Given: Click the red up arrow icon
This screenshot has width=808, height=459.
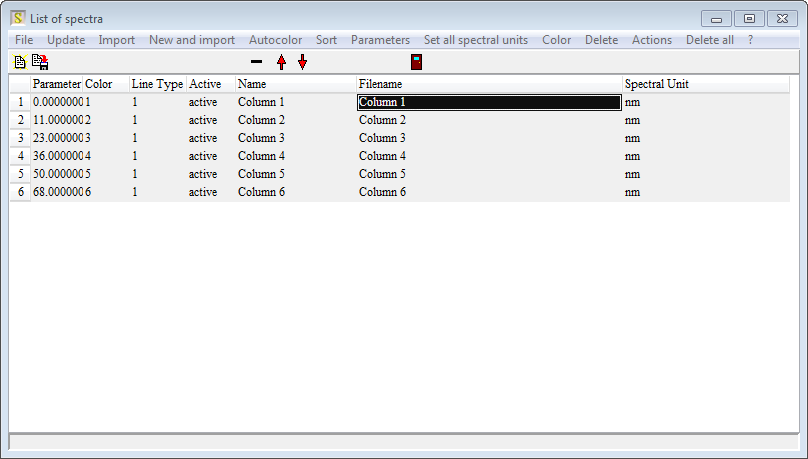Looking at the screenshot, I should pos(281,62).
